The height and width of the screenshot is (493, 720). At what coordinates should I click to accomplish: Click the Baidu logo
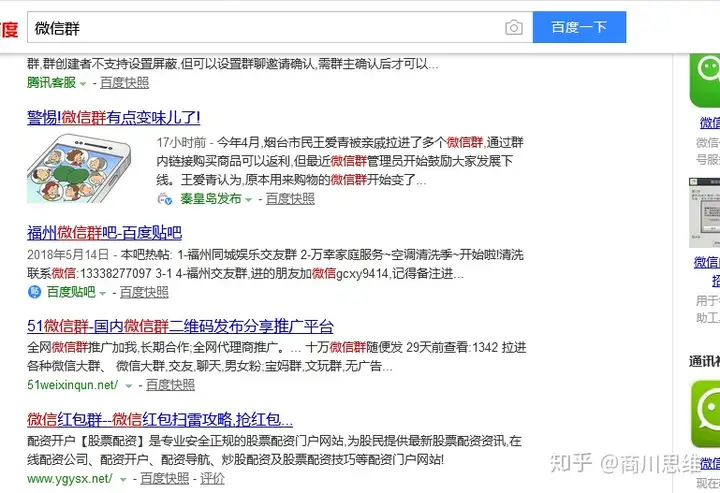[8, 28]
